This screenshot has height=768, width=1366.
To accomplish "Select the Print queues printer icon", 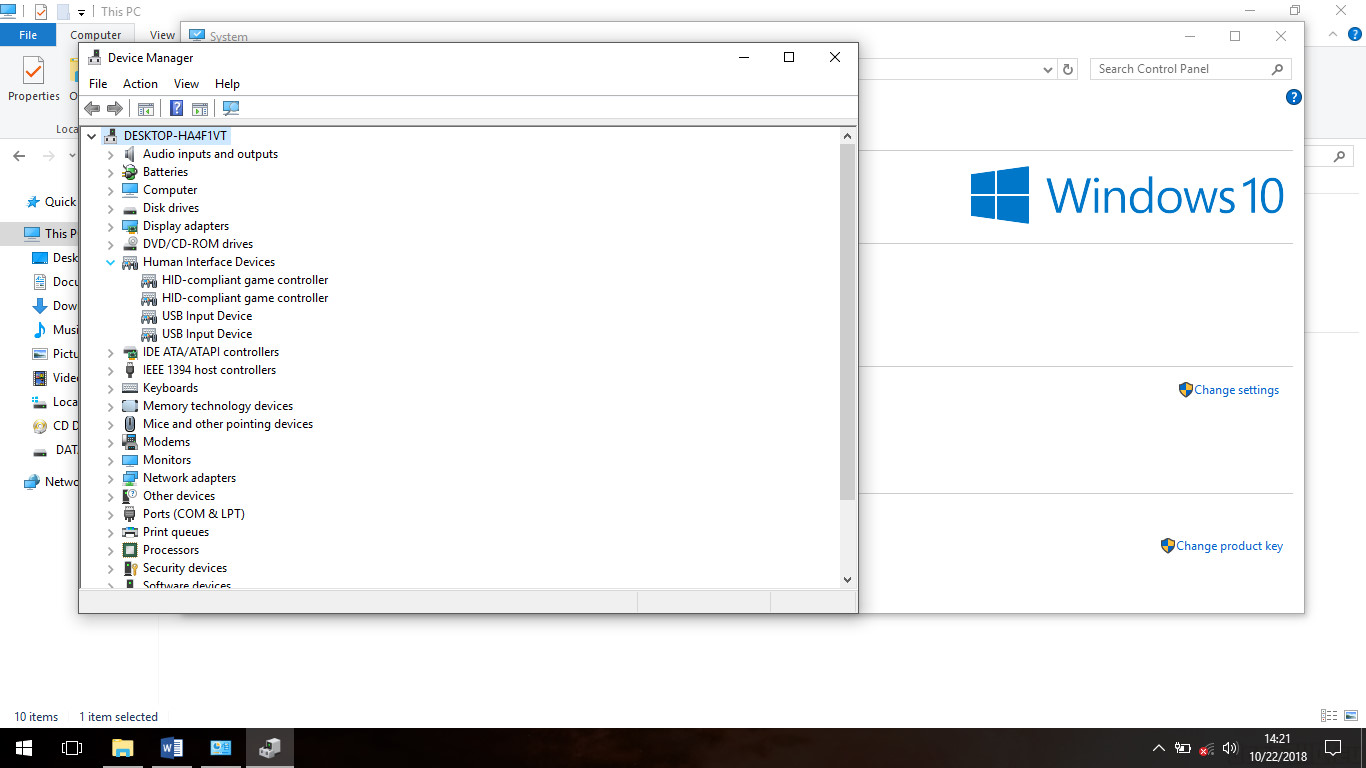I will coord(130,532).
